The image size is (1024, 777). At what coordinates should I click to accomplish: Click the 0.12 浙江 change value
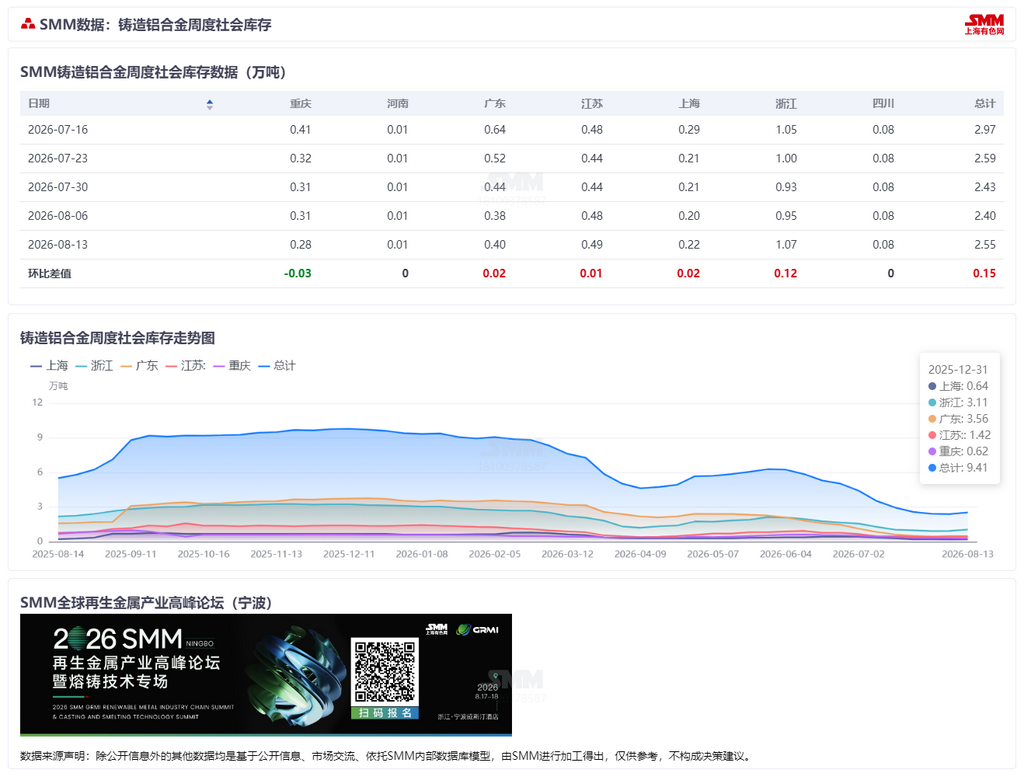point(786,274)
